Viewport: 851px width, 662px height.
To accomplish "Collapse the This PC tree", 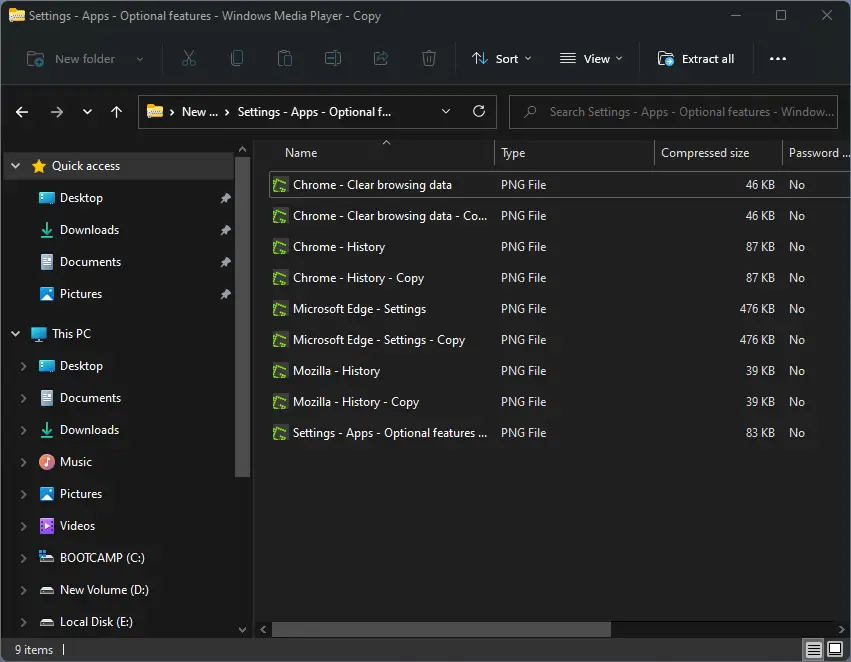I will [x=16, y=334].
